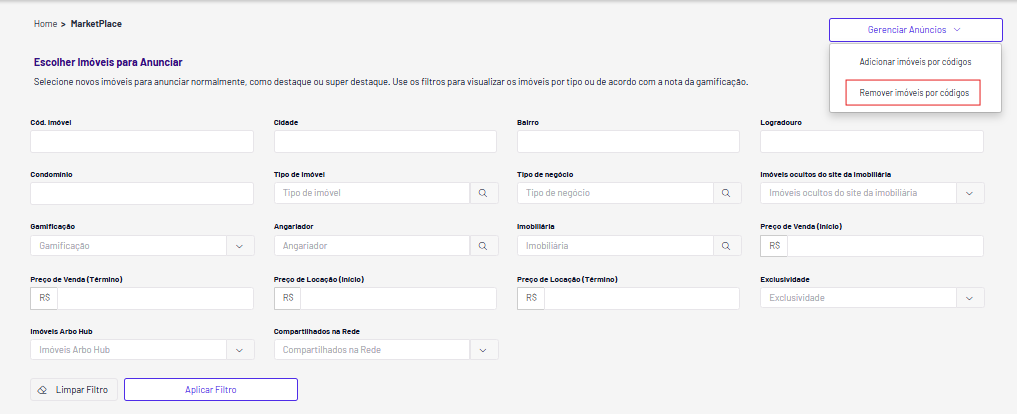
Task: Click the Condomínio text field
Action: coord(142,193)
